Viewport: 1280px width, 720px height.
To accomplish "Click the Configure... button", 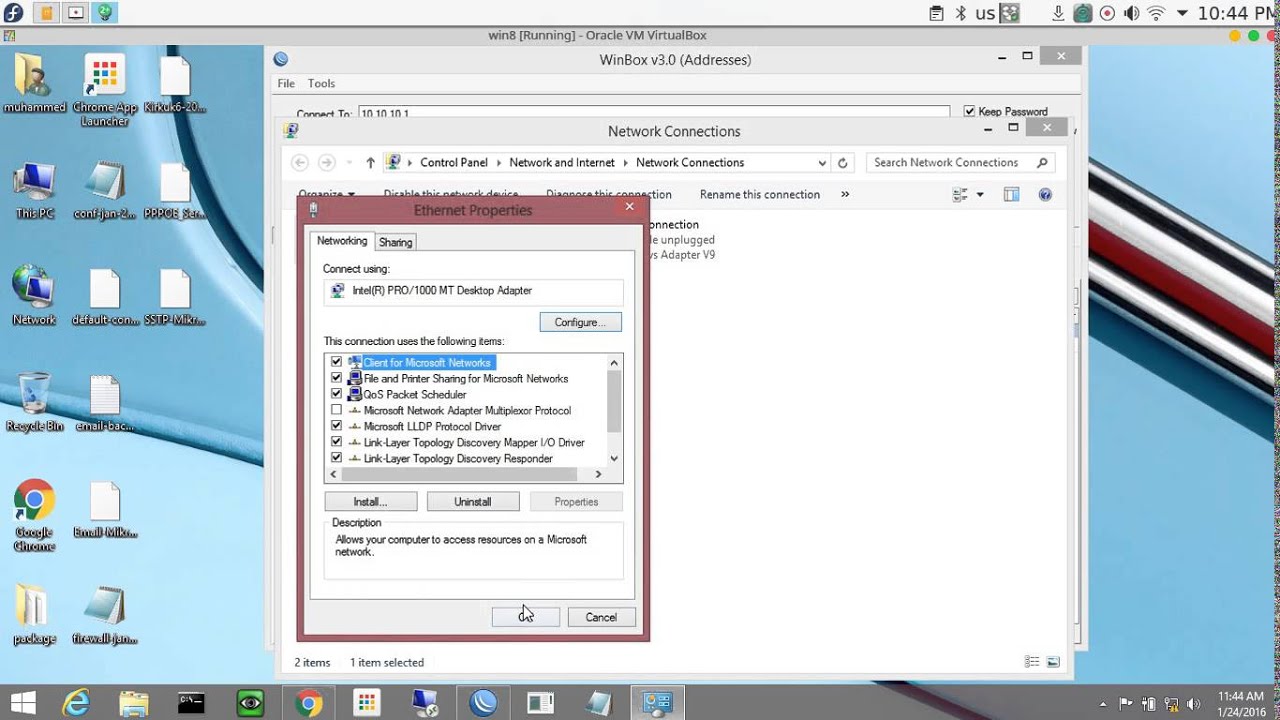I will 580,322.
